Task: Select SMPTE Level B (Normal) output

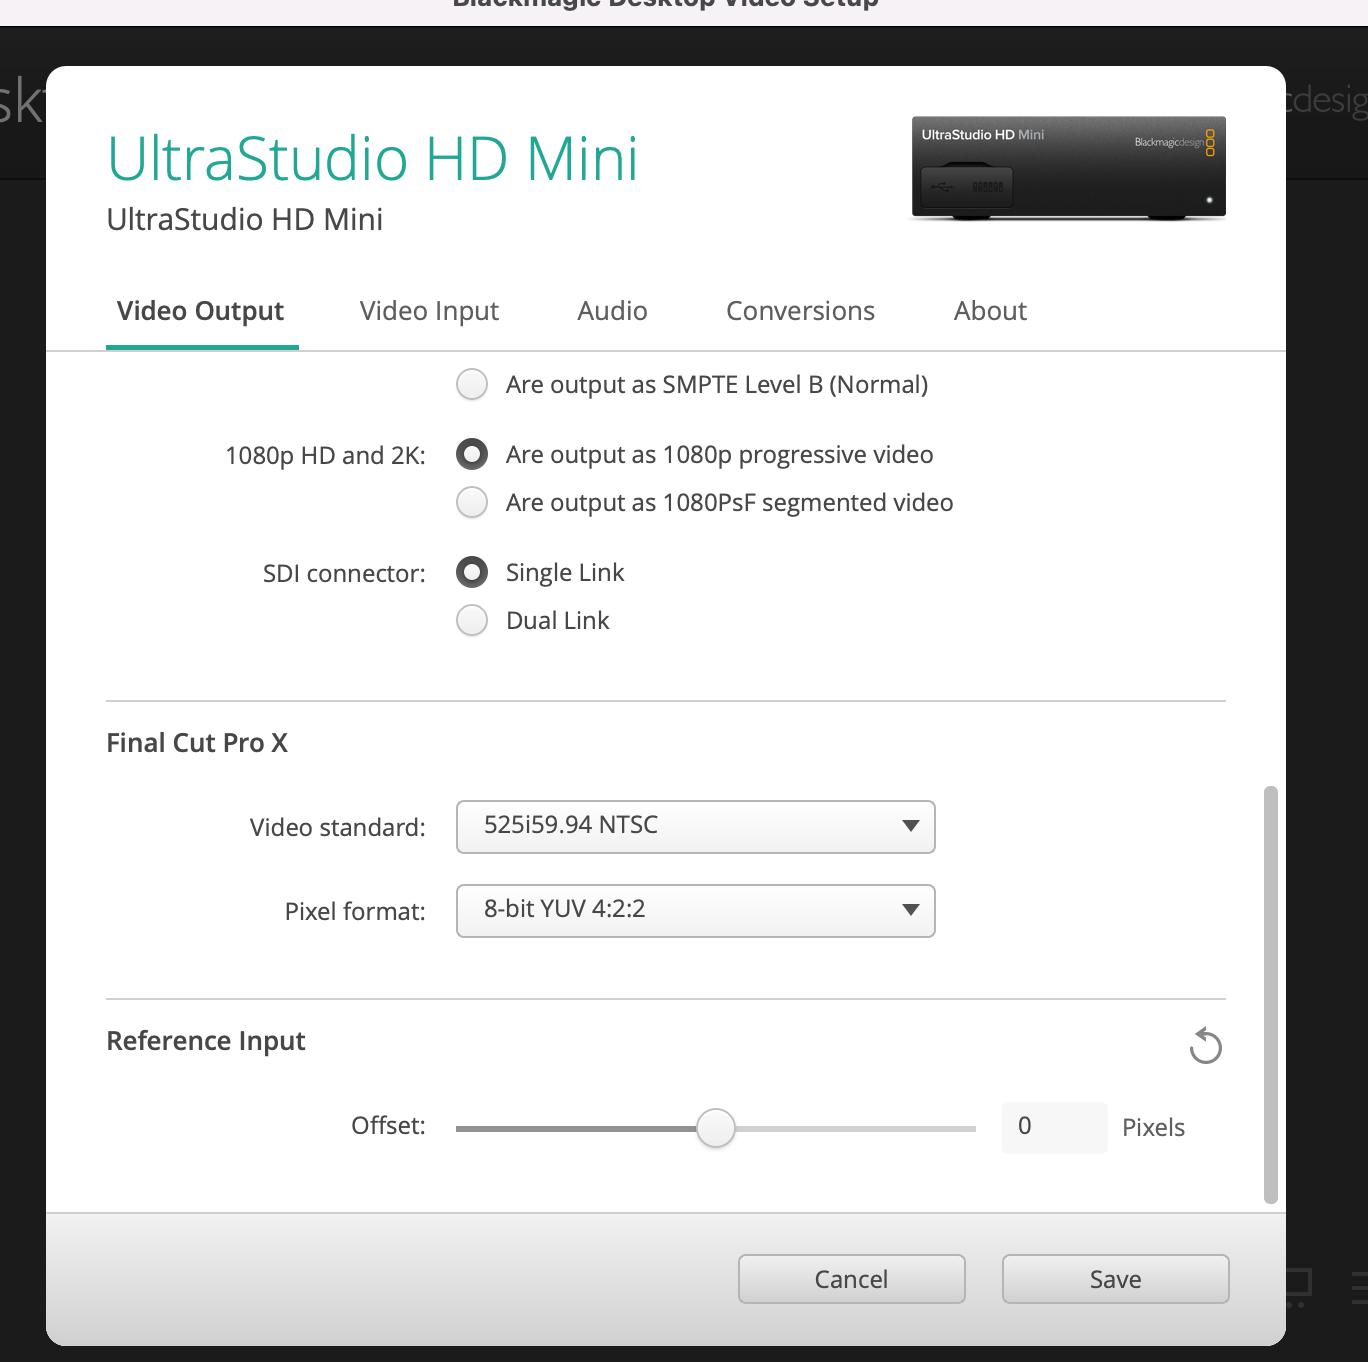Action: coord(472,384)
